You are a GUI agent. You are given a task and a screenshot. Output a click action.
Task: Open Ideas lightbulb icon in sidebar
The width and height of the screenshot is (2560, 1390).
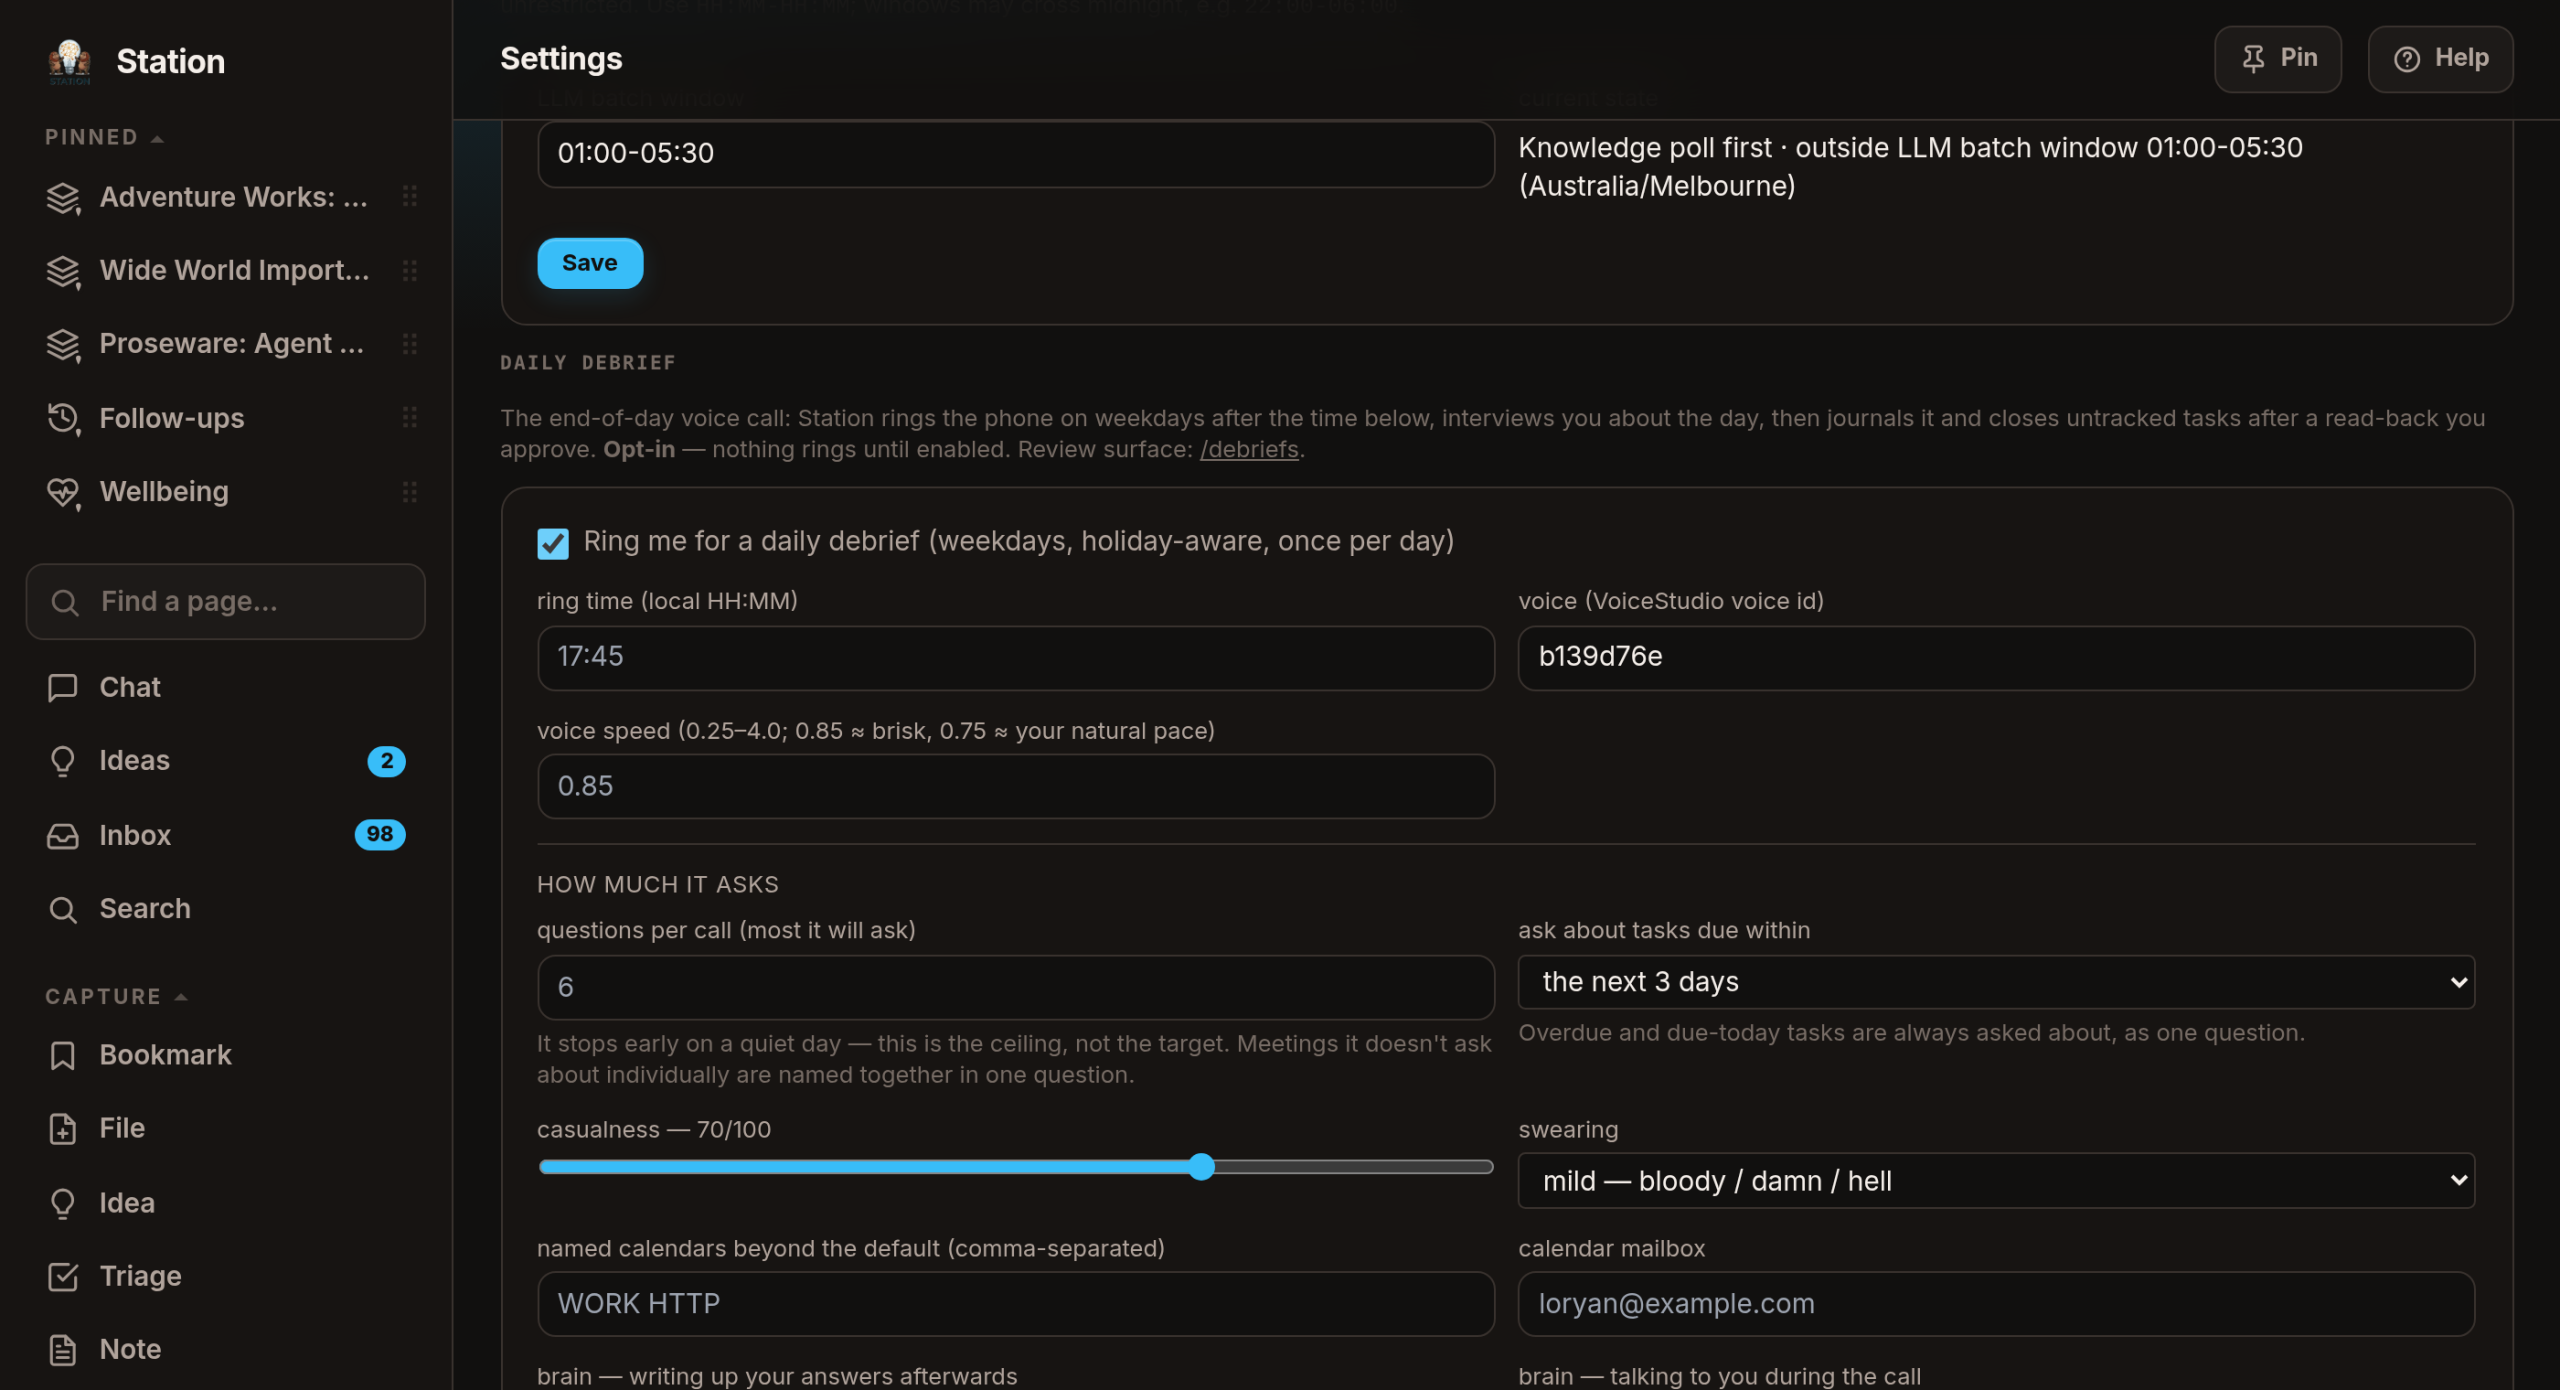[x=63, y=761]
